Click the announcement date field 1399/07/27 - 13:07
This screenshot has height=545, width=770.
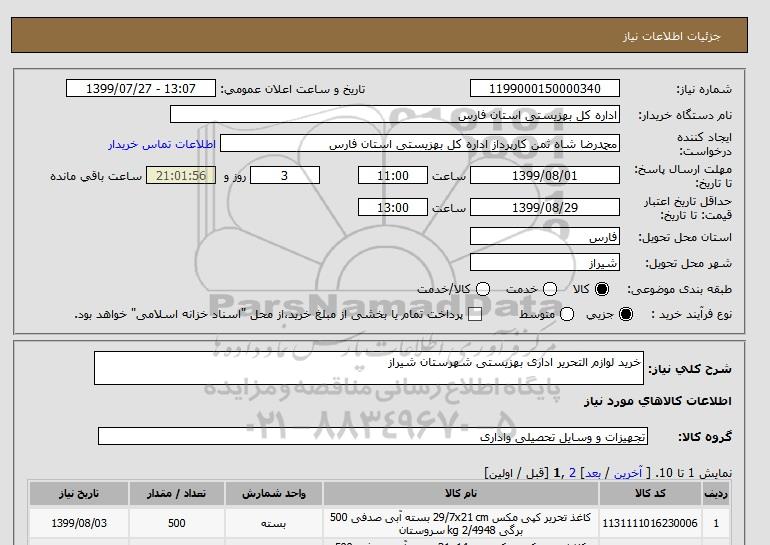(x=141, y=88)
